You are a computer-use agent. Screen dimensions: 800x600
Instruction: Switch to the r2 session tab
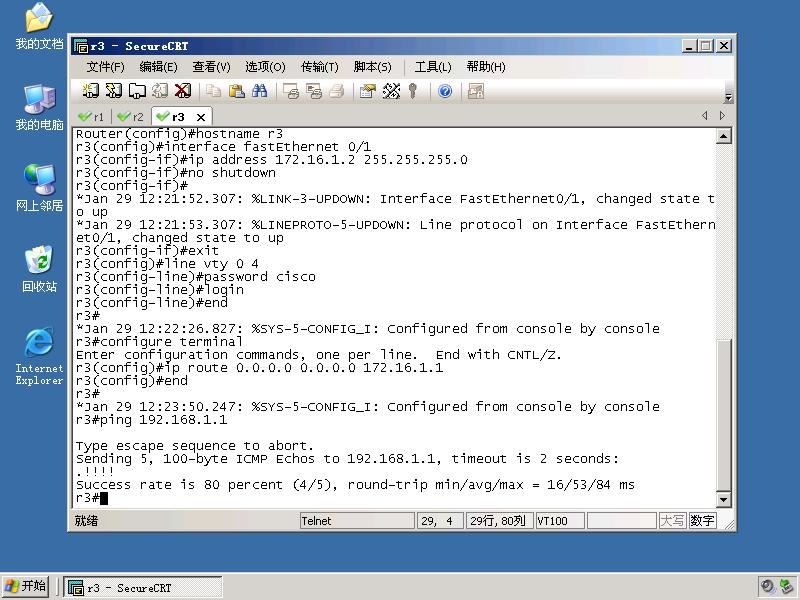131,117
